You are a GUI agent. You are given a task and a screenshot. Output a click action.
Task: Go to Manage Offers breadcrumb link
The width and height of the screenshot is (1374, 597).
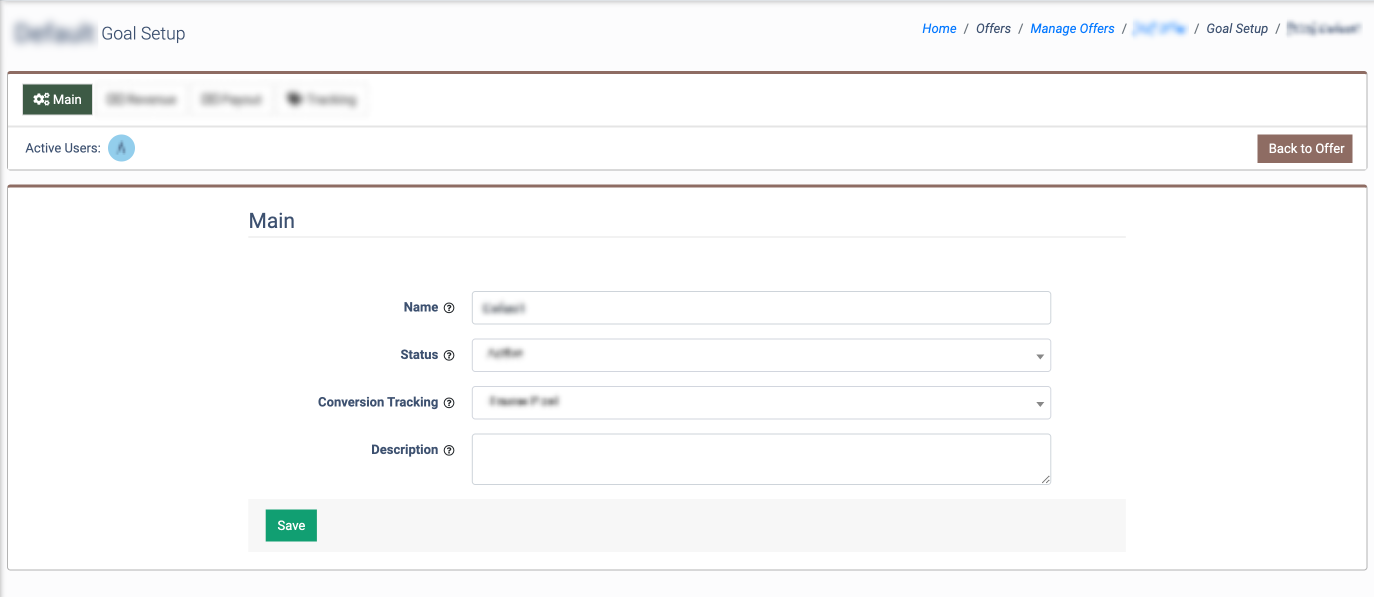click(x=1072, y=29)
